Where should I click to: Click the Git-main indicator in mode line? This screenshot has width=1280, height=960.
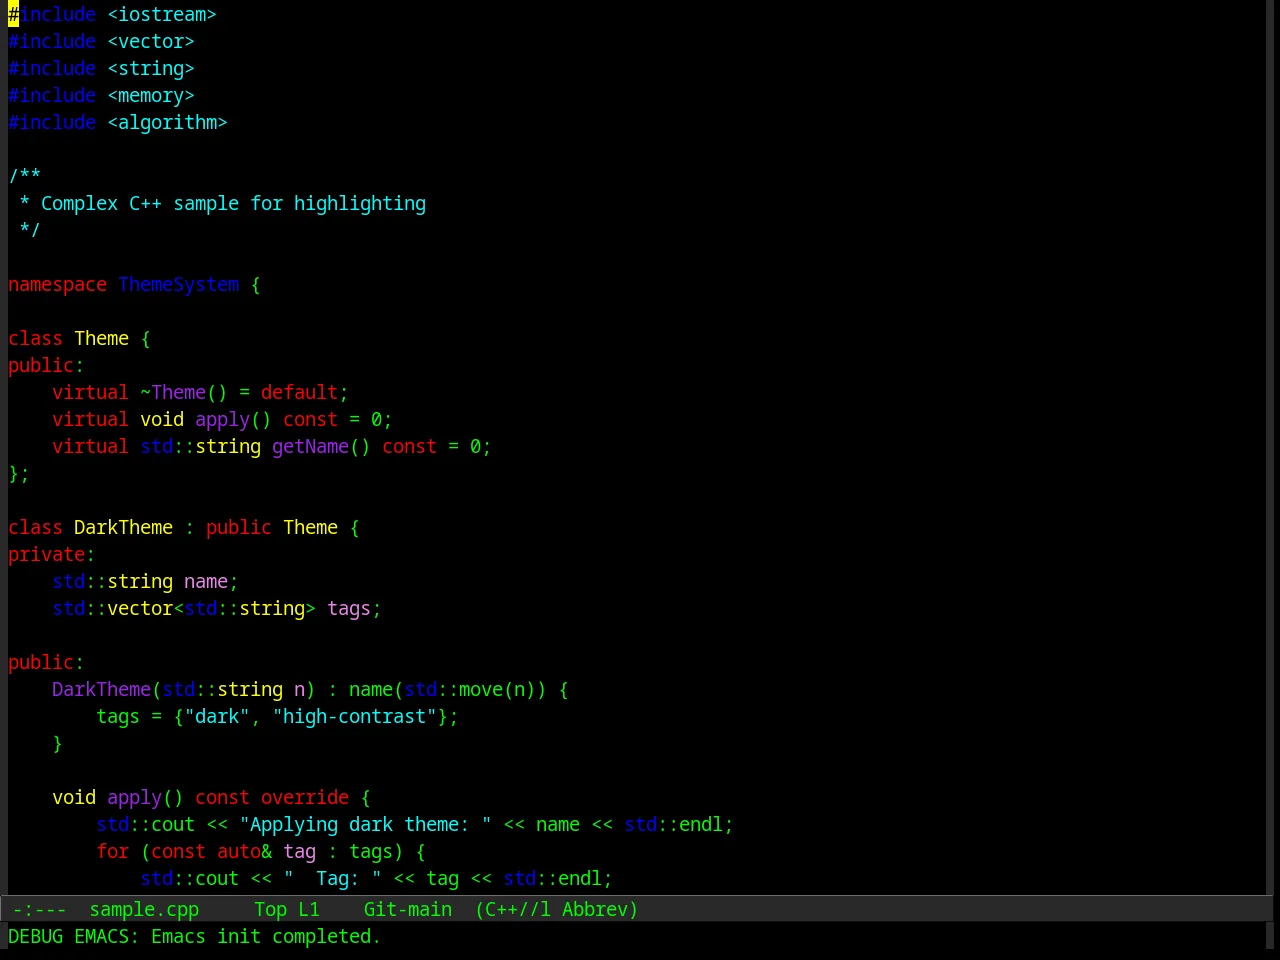coord(408,909)
